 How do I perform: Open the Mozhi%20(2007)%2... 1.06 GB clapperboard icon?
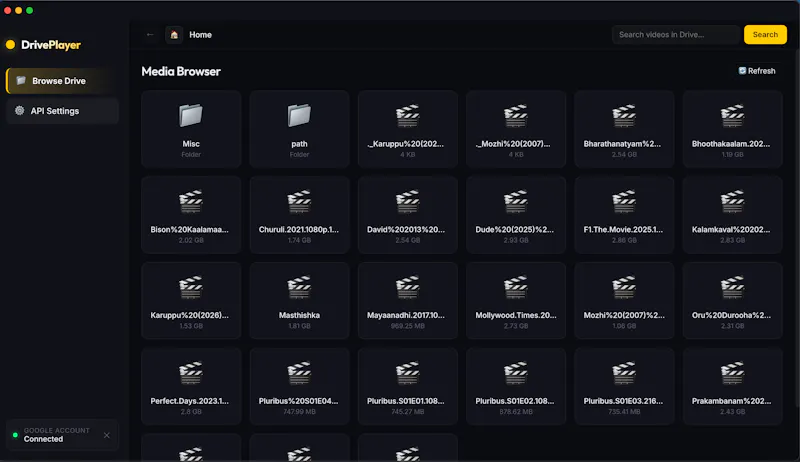pyautogui.click(x=624, y=287)
